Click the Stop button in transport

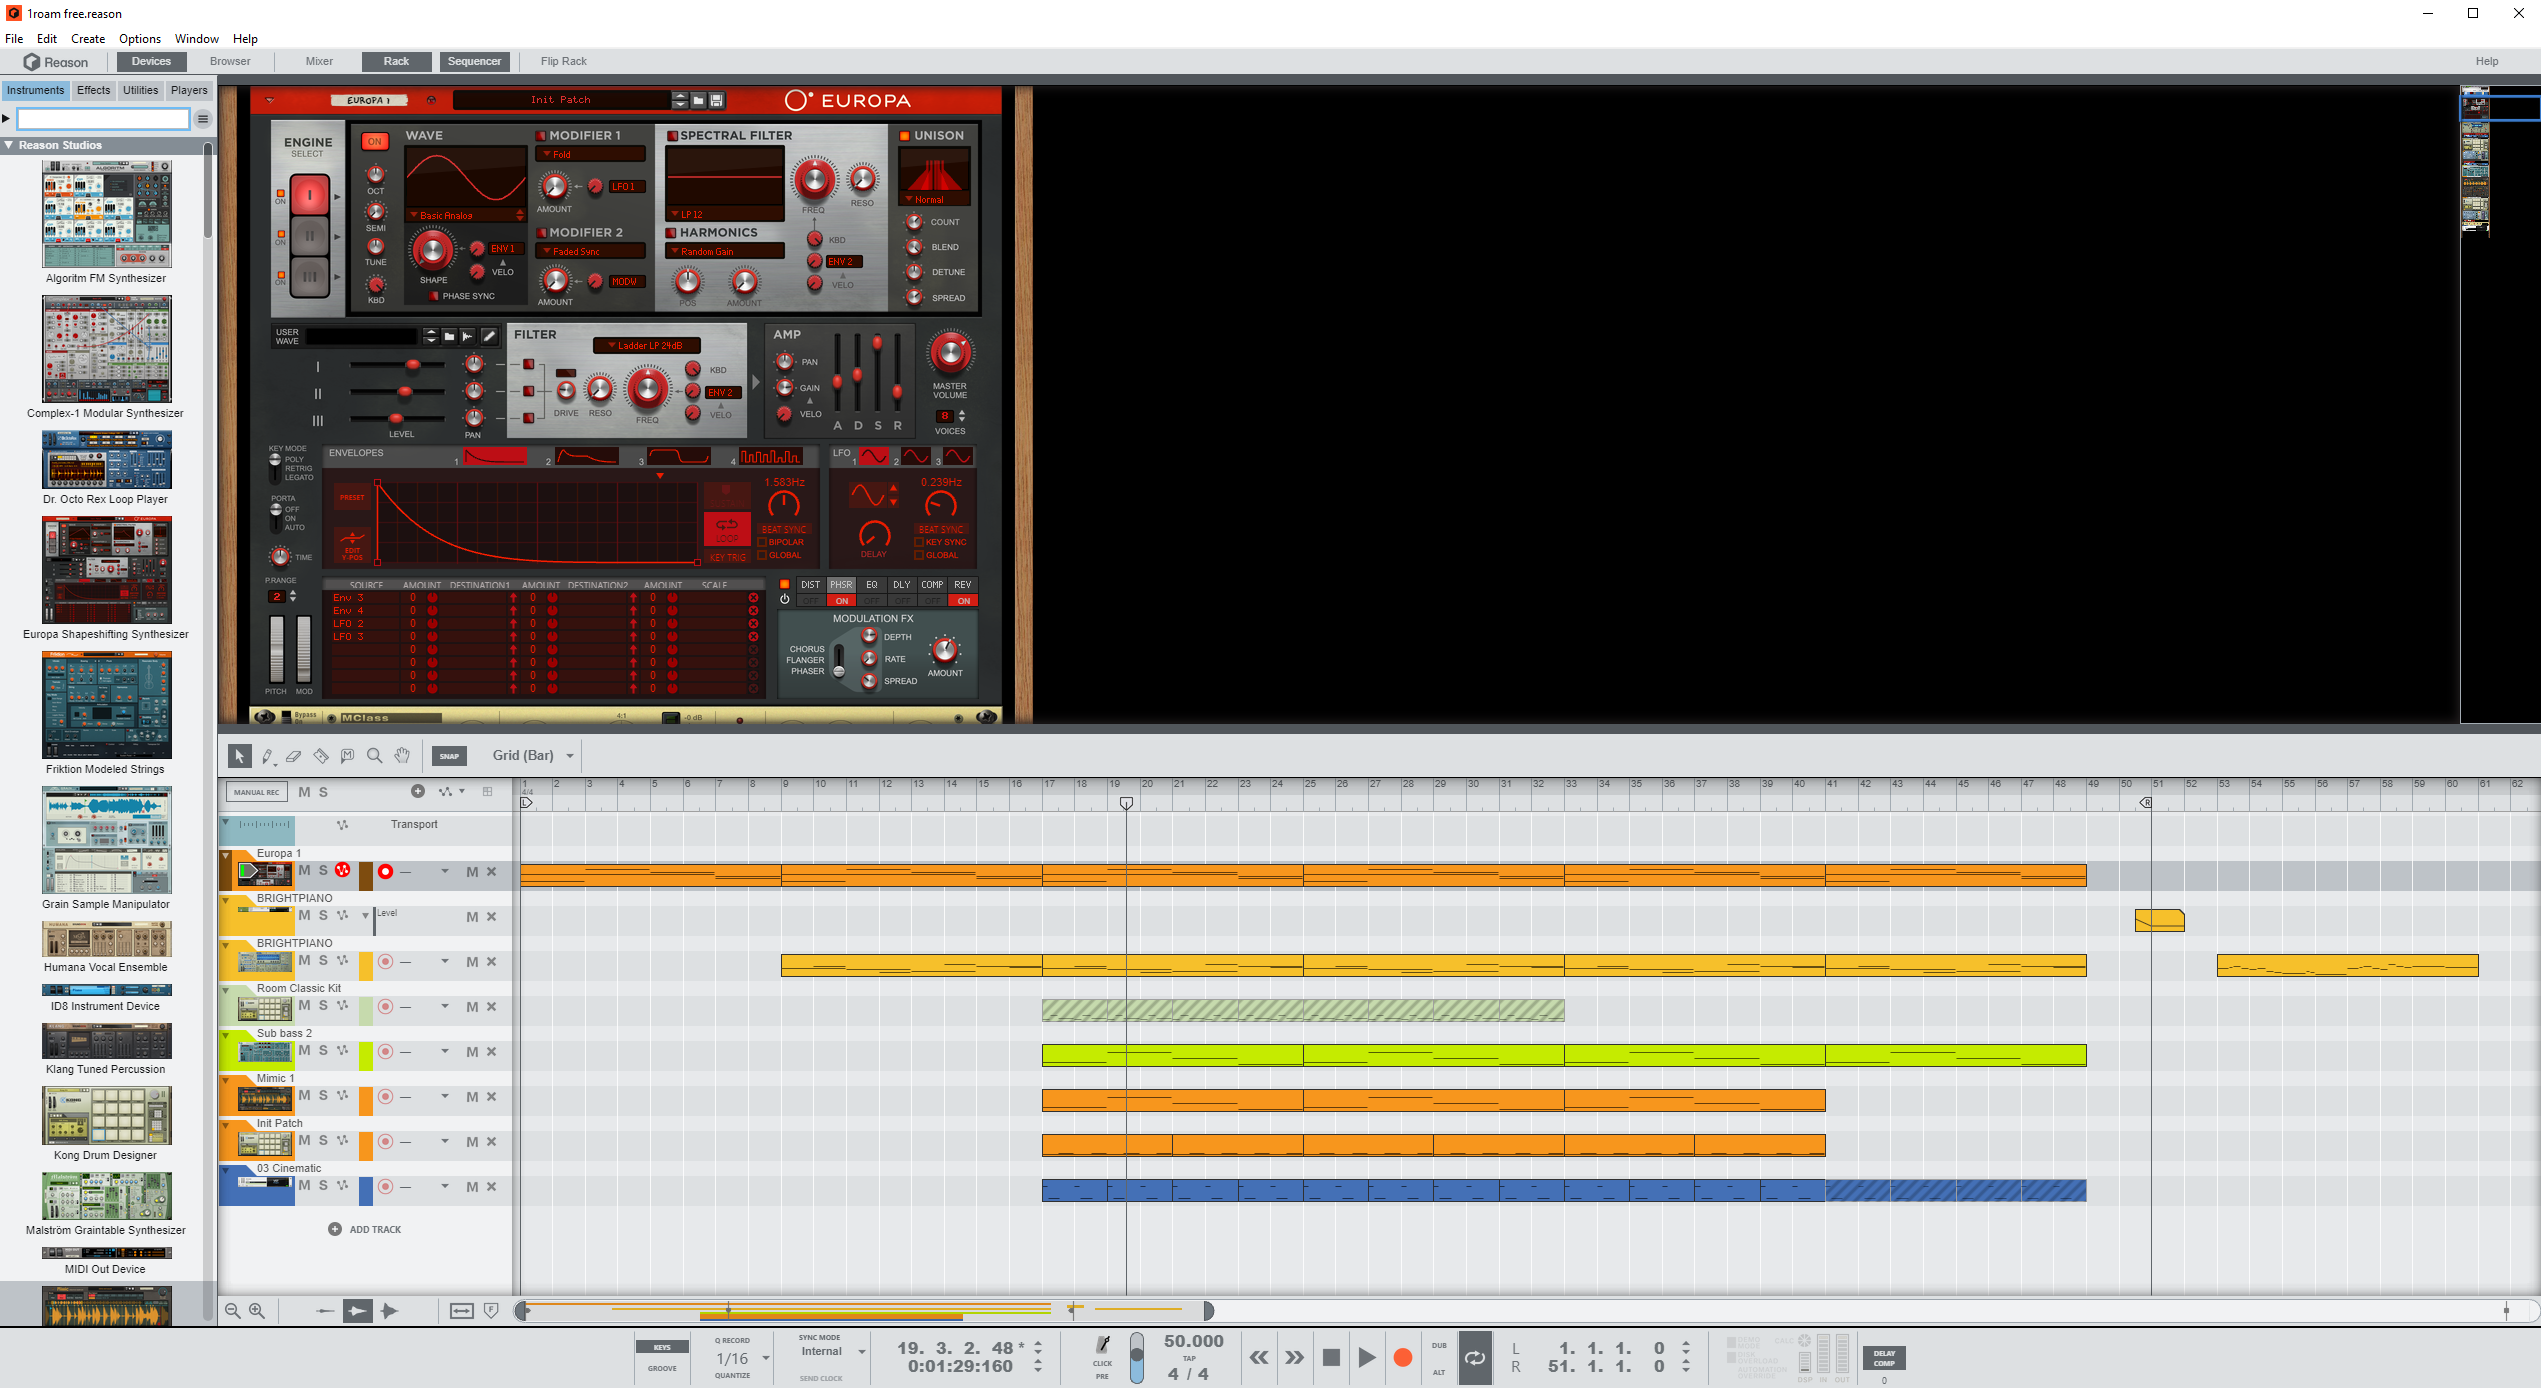[x=1331, y=1357]
